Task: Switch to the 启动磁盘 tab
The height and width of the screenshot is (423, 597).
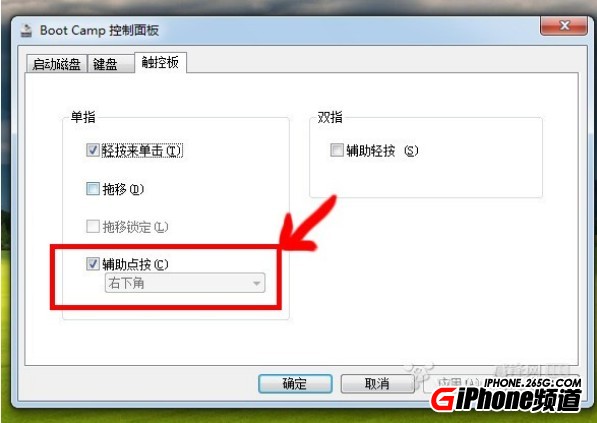Action: [56, 64]
